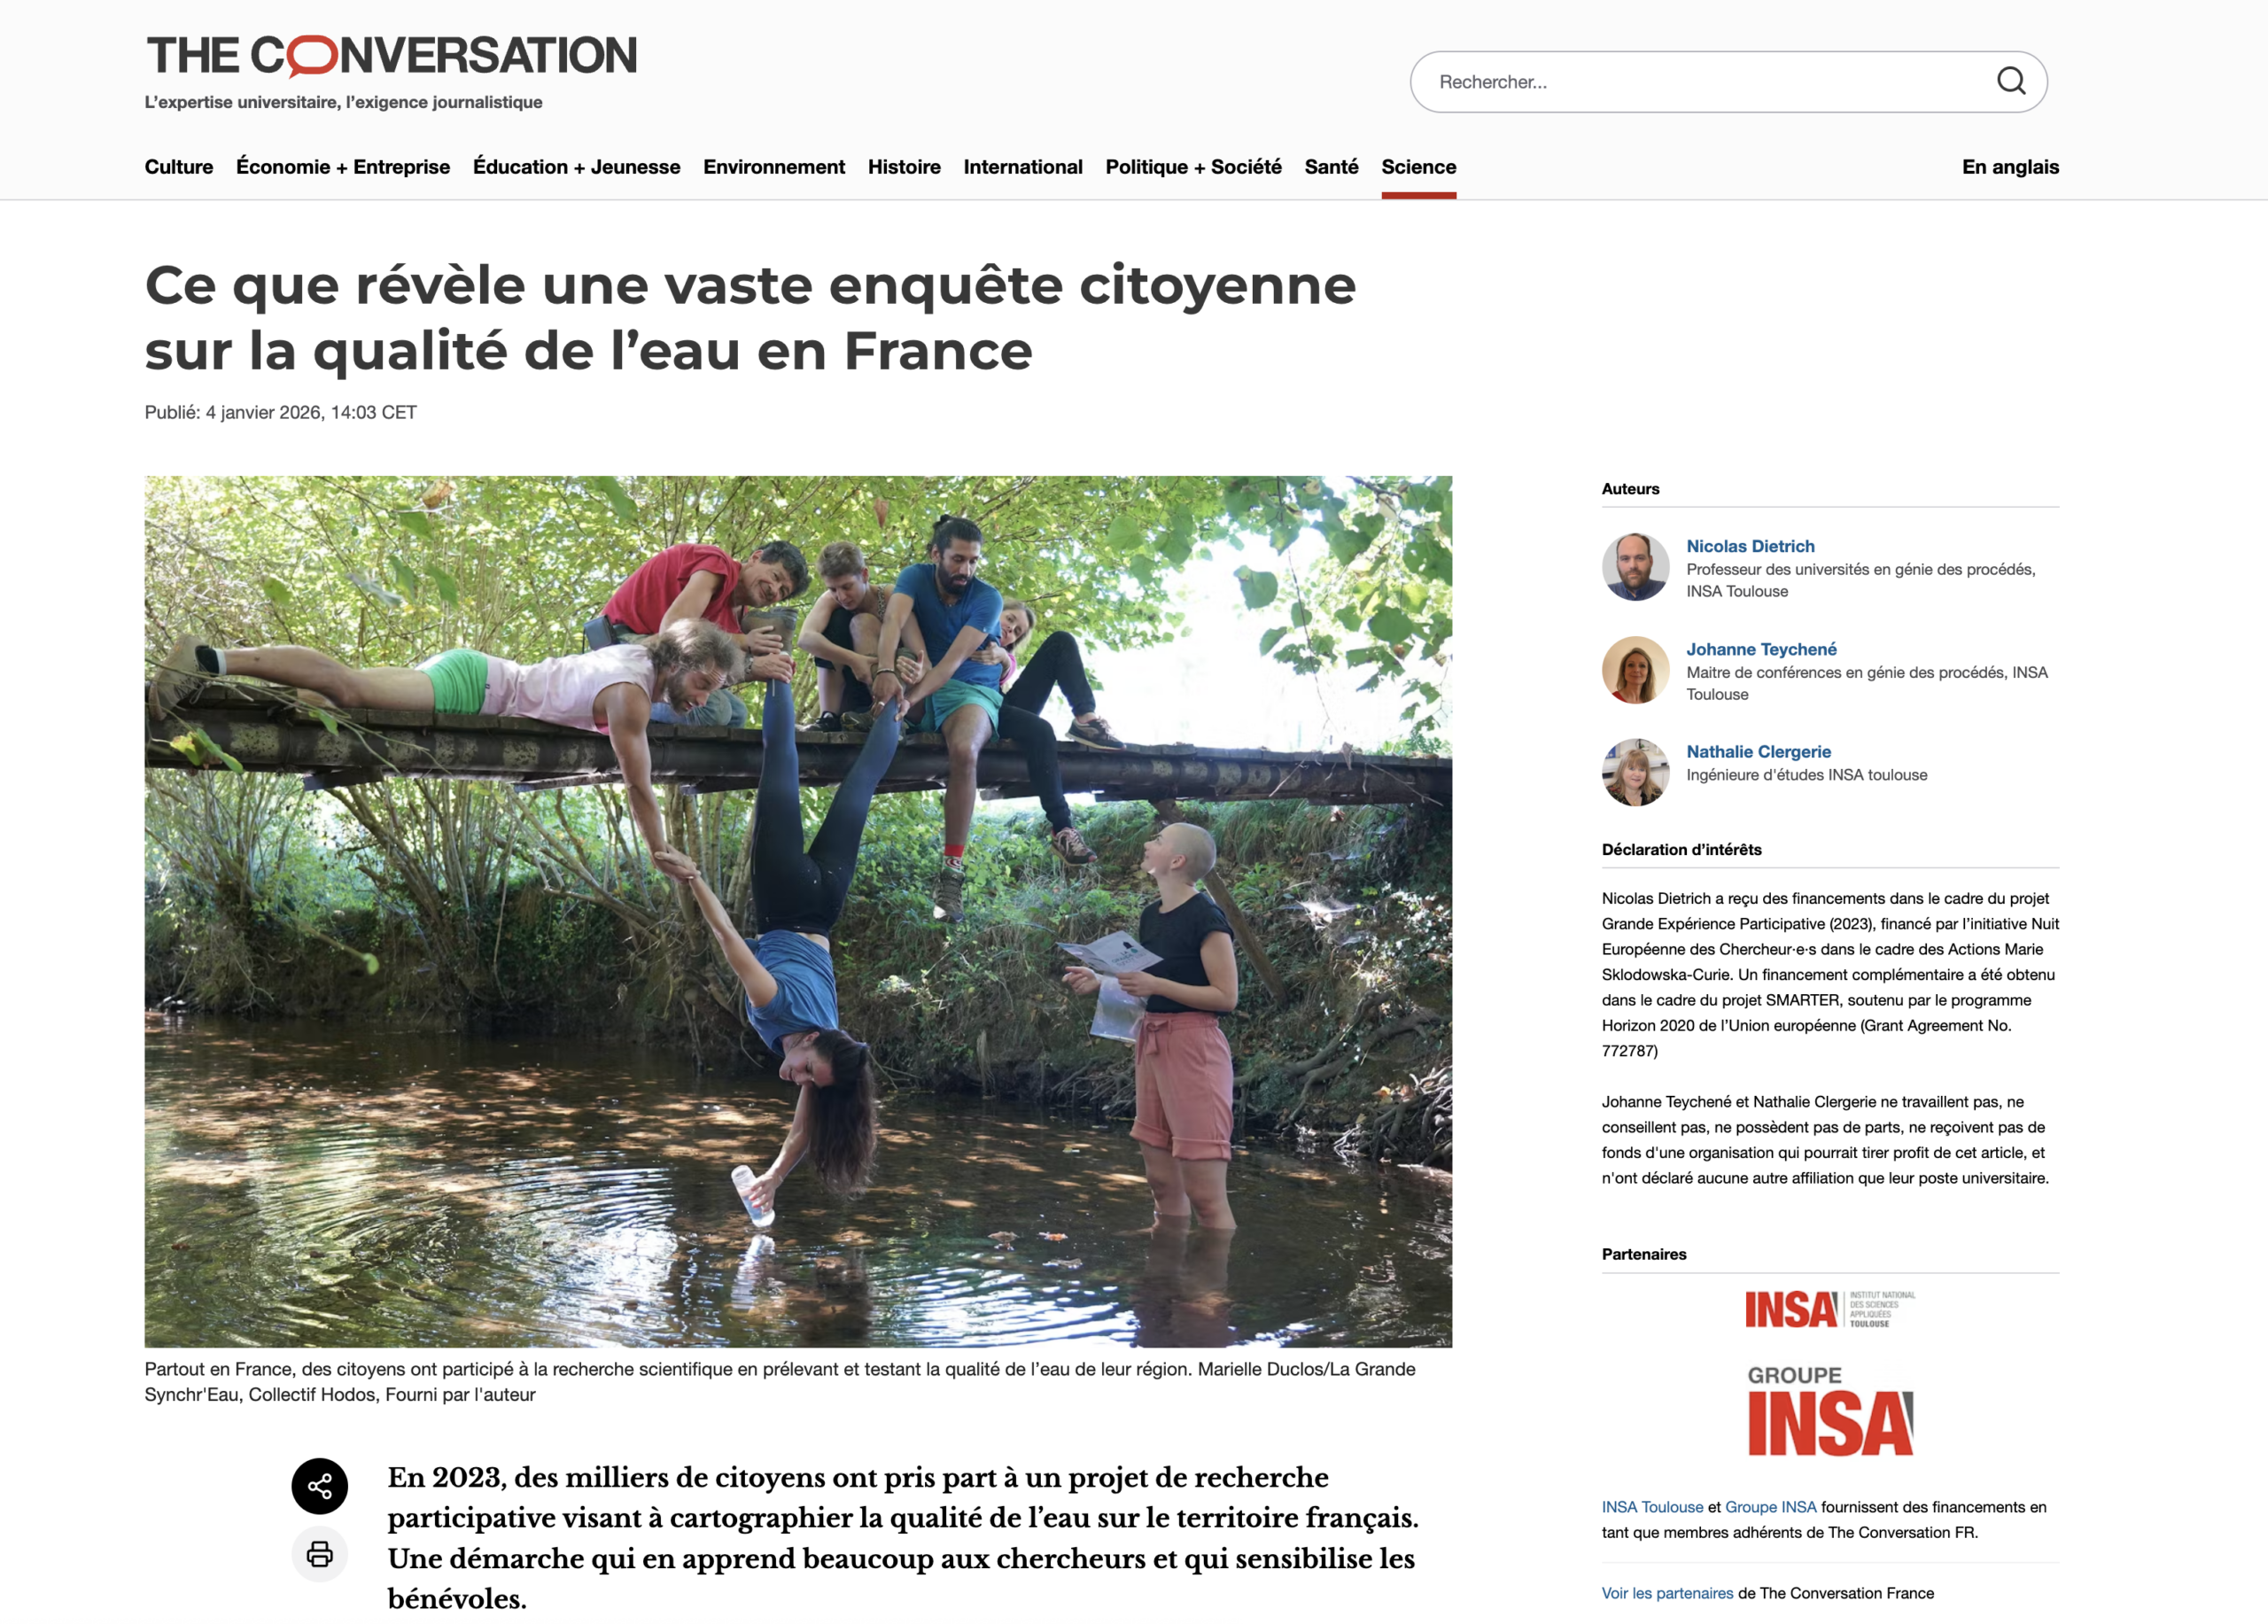
Task: Click the print icon beside the article
Action: pos(320,1553)
